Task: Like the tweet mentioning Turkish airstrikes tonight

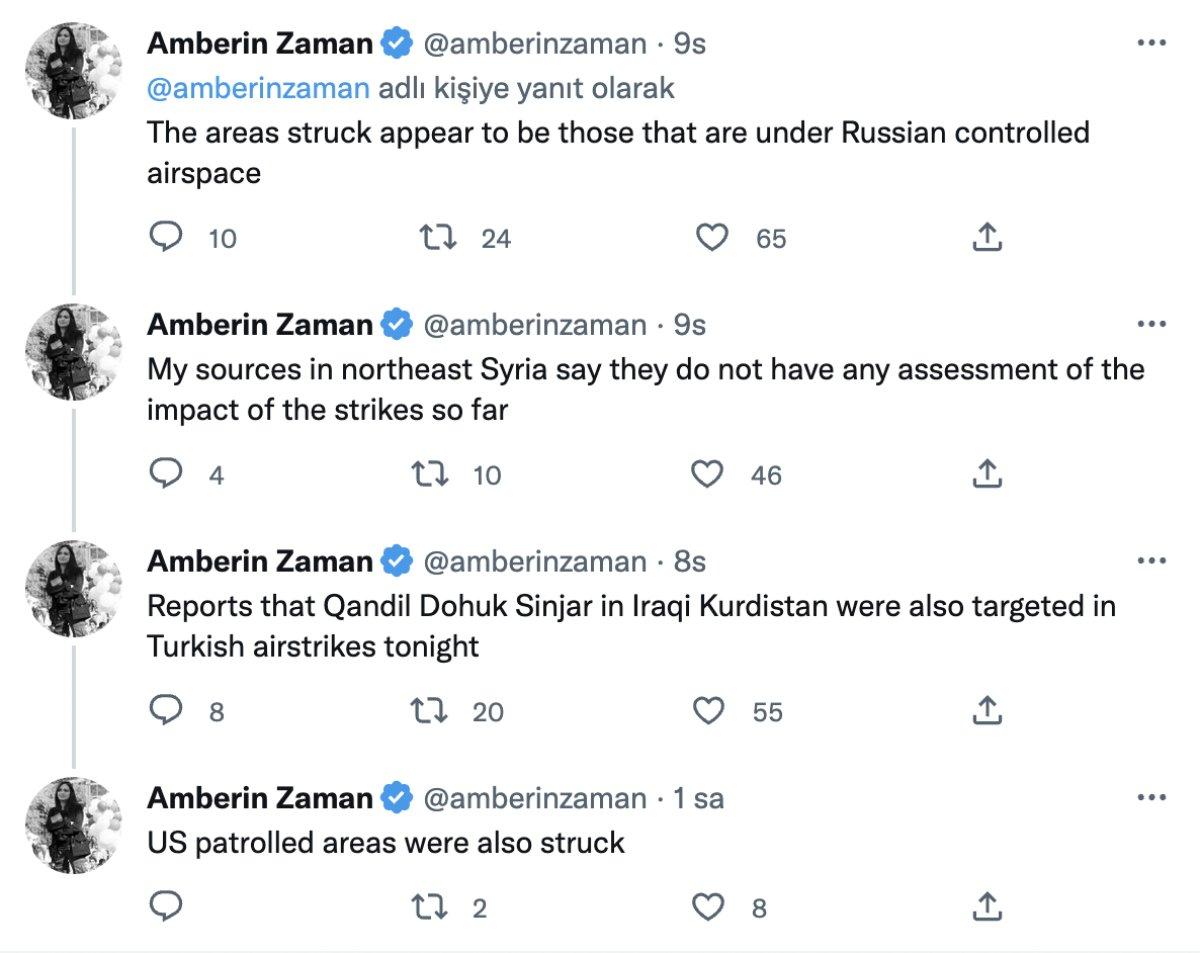Action: [x=711, y=712]
